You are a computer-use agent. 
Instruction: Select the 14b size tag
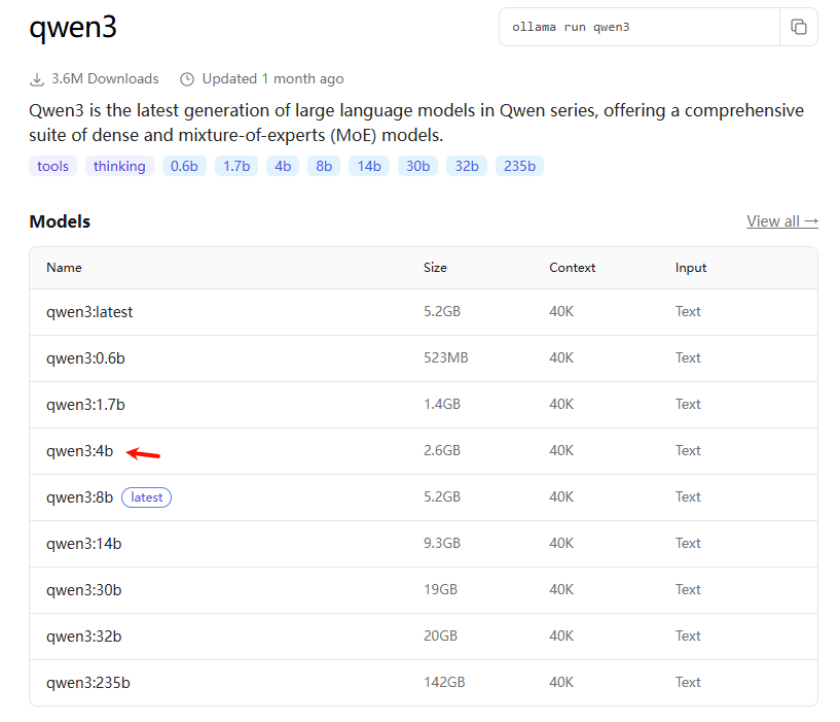pos(369,166)
